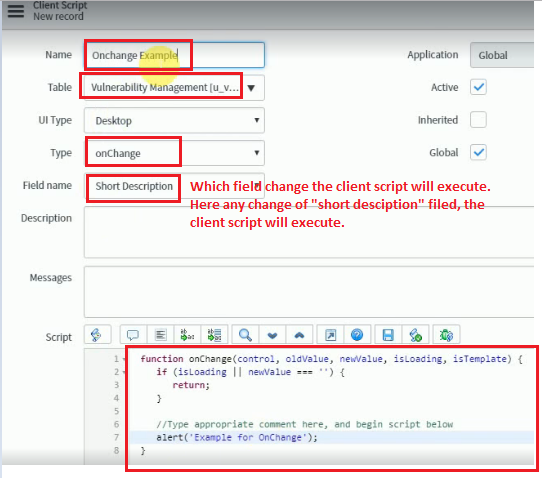Click the Find Previous up-chevron icon
The height and width of the screenshot is (478, 542).
point(299,335)
